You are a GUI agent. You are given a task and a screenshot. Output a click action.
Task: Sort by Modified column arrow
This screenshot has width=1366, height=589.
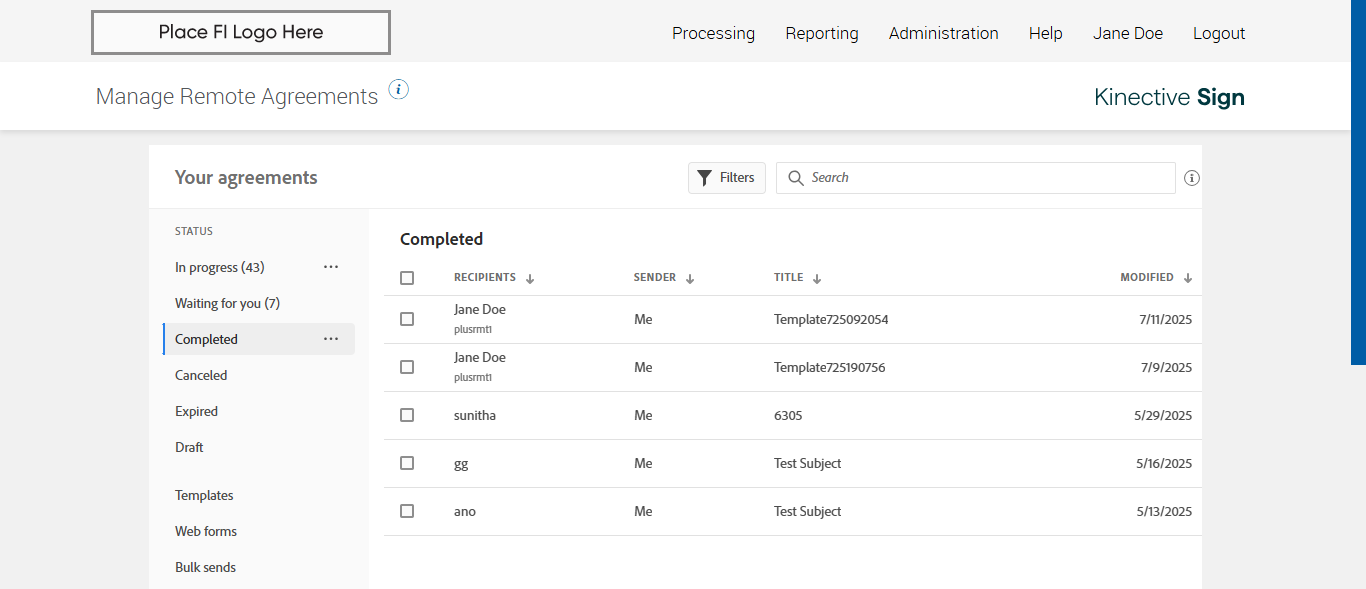coord(1188,279)
